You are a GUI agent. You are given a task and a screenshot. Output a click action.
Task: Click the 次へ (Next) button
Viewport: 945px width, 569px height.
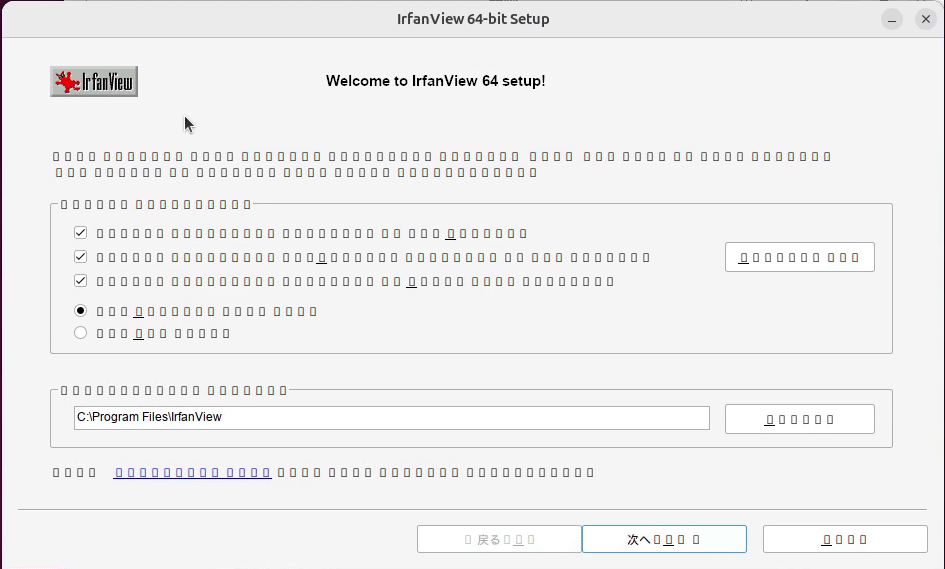pyautogui.click(x=664, y=539)
